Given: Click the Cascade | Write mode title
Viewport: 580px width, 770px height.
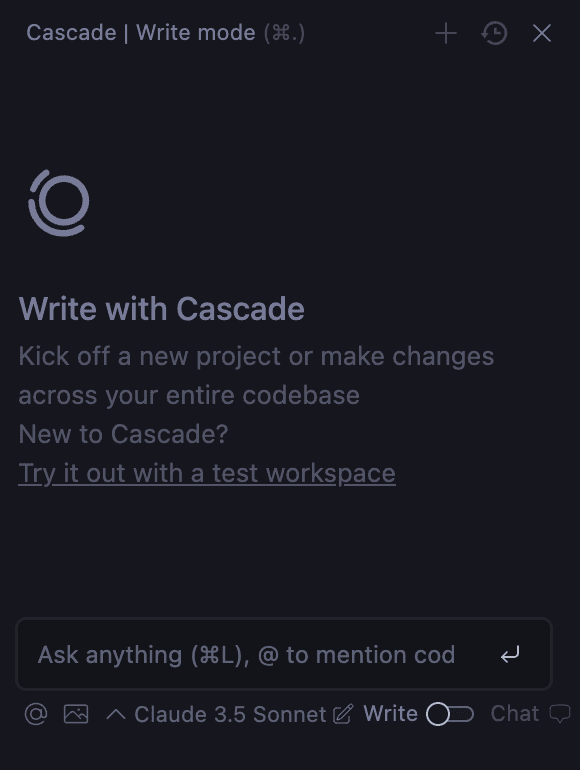Looking at the screenshot, I should 166,33.
